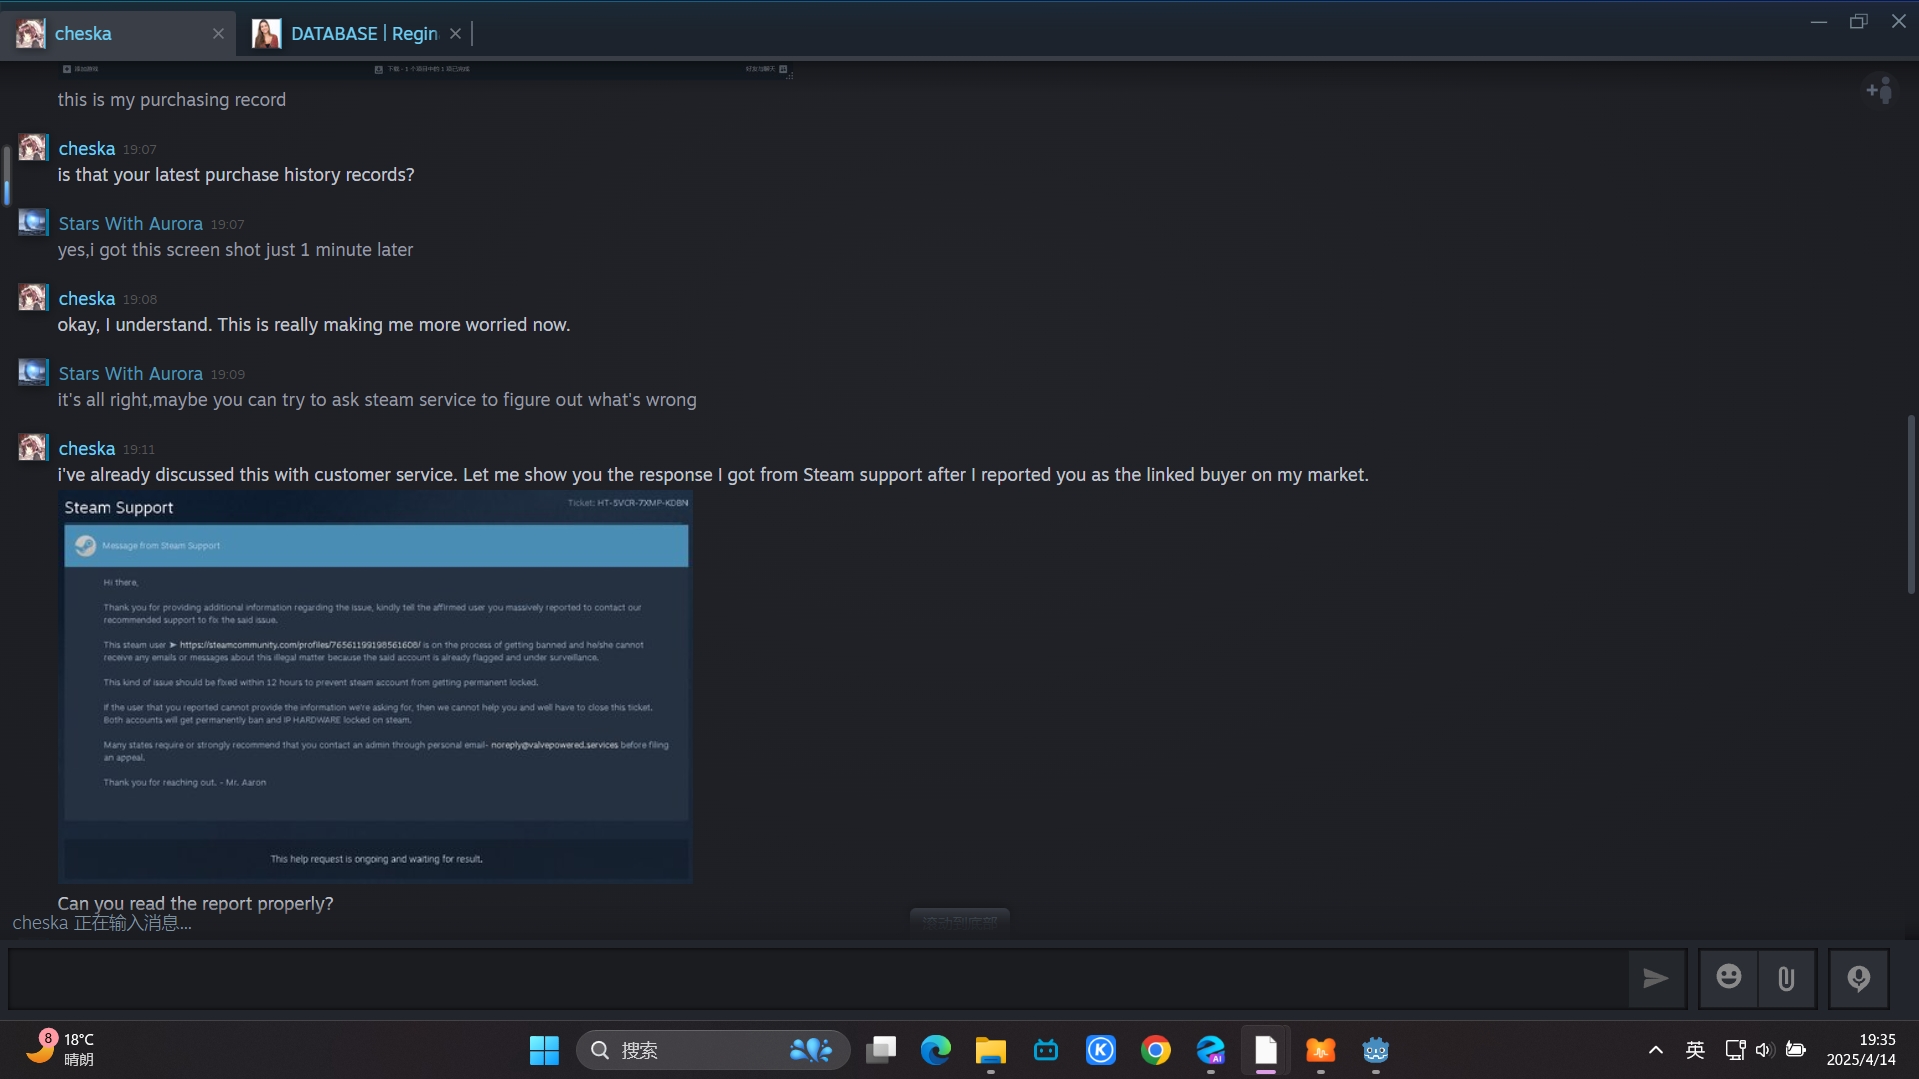This screenshot has width=1919, height=1079.
Task: Show hidden system tray icons
Action: coord(1656,1050)
